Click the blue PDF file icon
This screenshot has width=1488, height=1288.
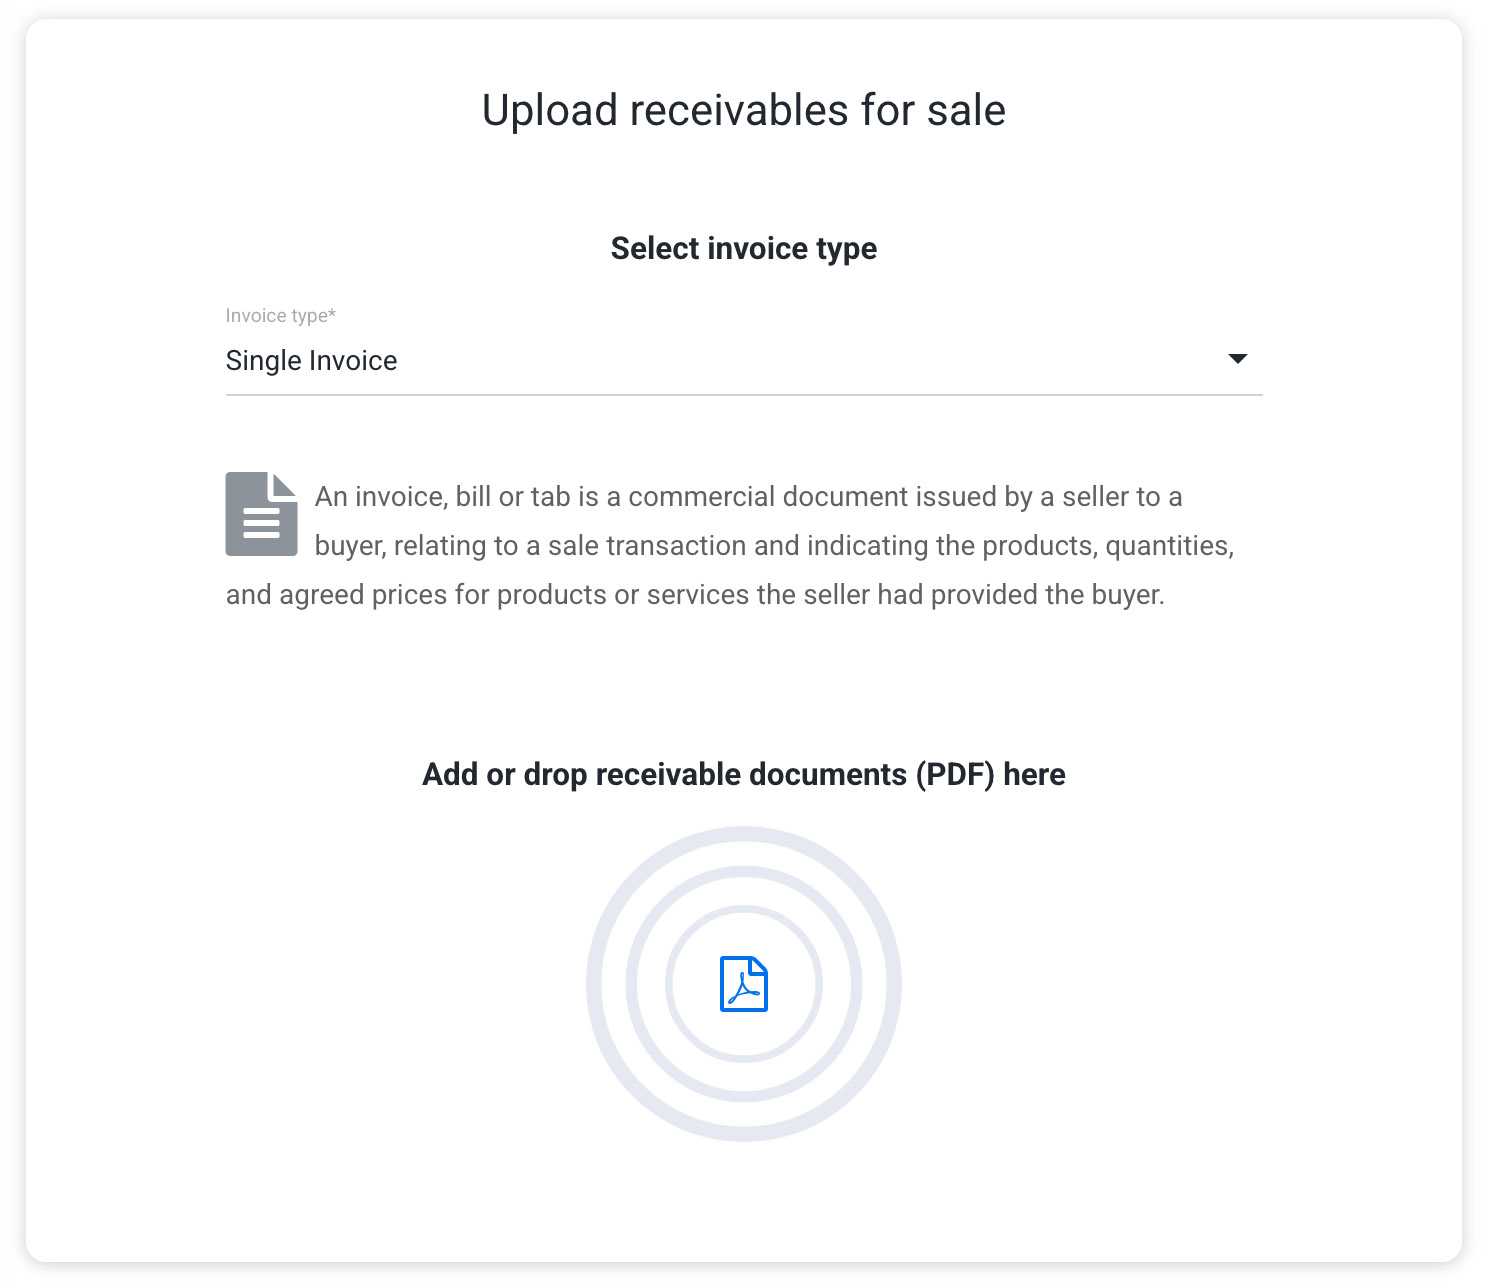click(744, 984)
